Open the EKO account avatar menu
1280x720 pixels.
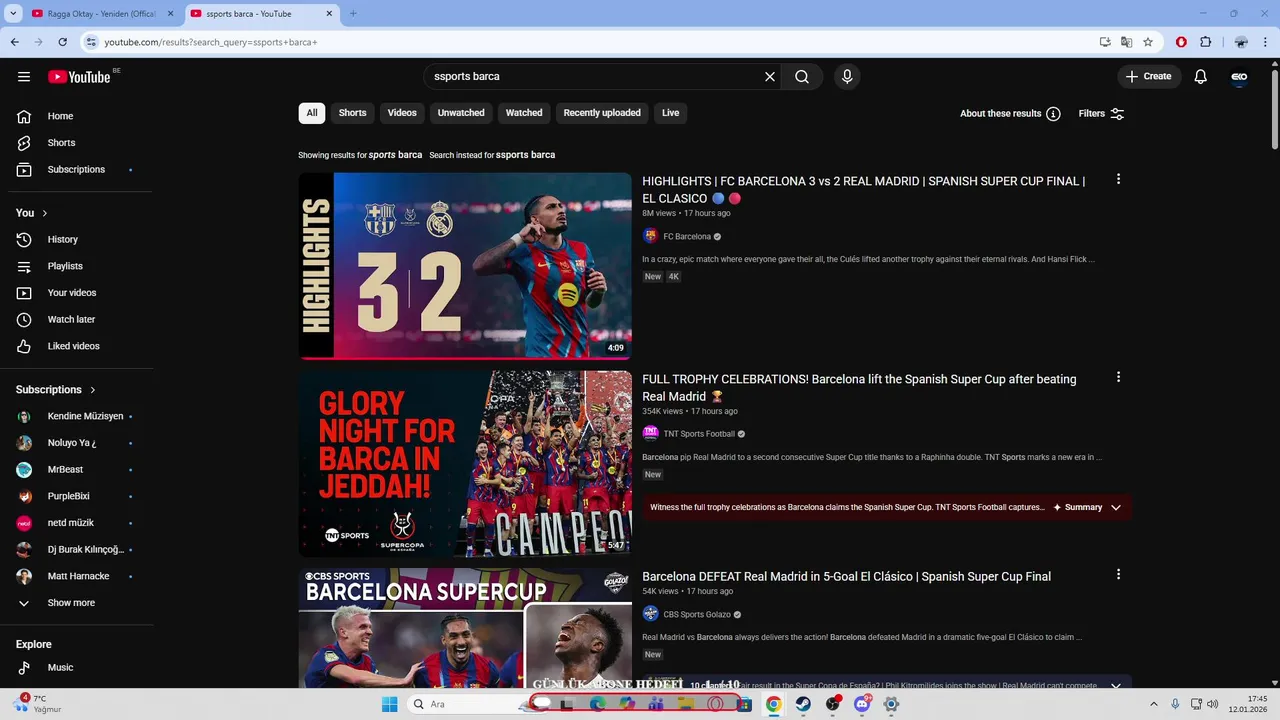click(1239, 77)
